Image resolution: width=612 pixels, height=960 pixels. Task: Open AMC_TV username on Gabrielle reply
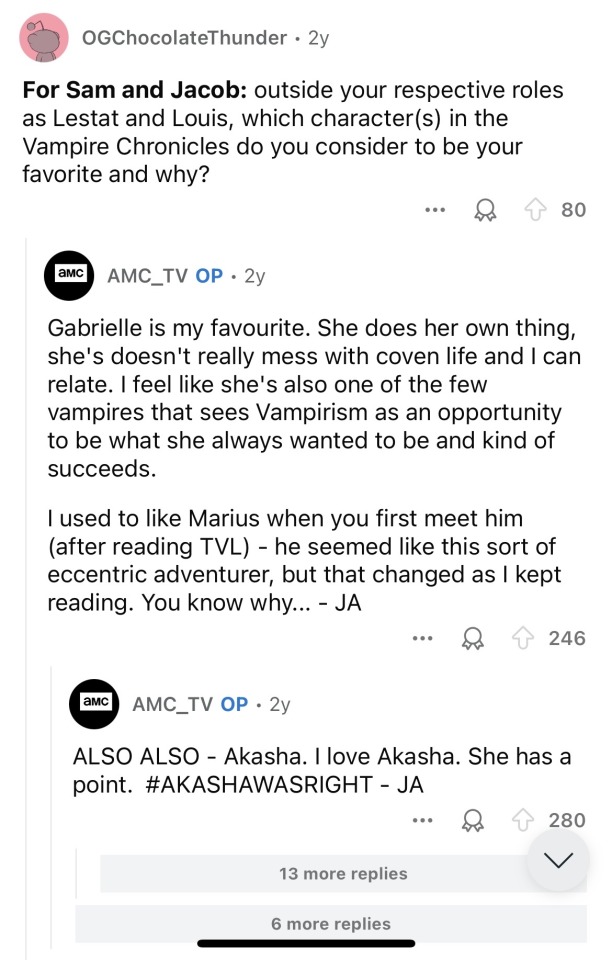150,276
